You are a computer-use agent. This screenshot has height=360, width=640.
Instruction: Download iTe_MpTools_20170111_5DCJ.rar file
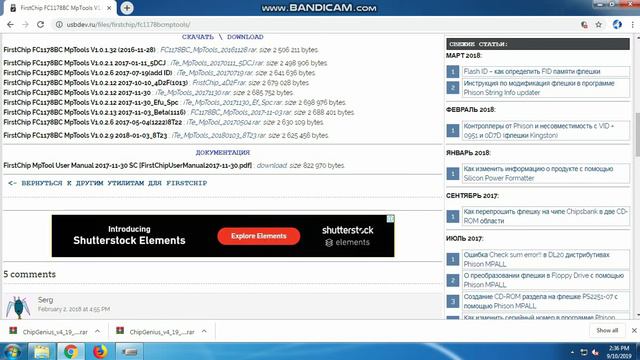pos(217,63)
